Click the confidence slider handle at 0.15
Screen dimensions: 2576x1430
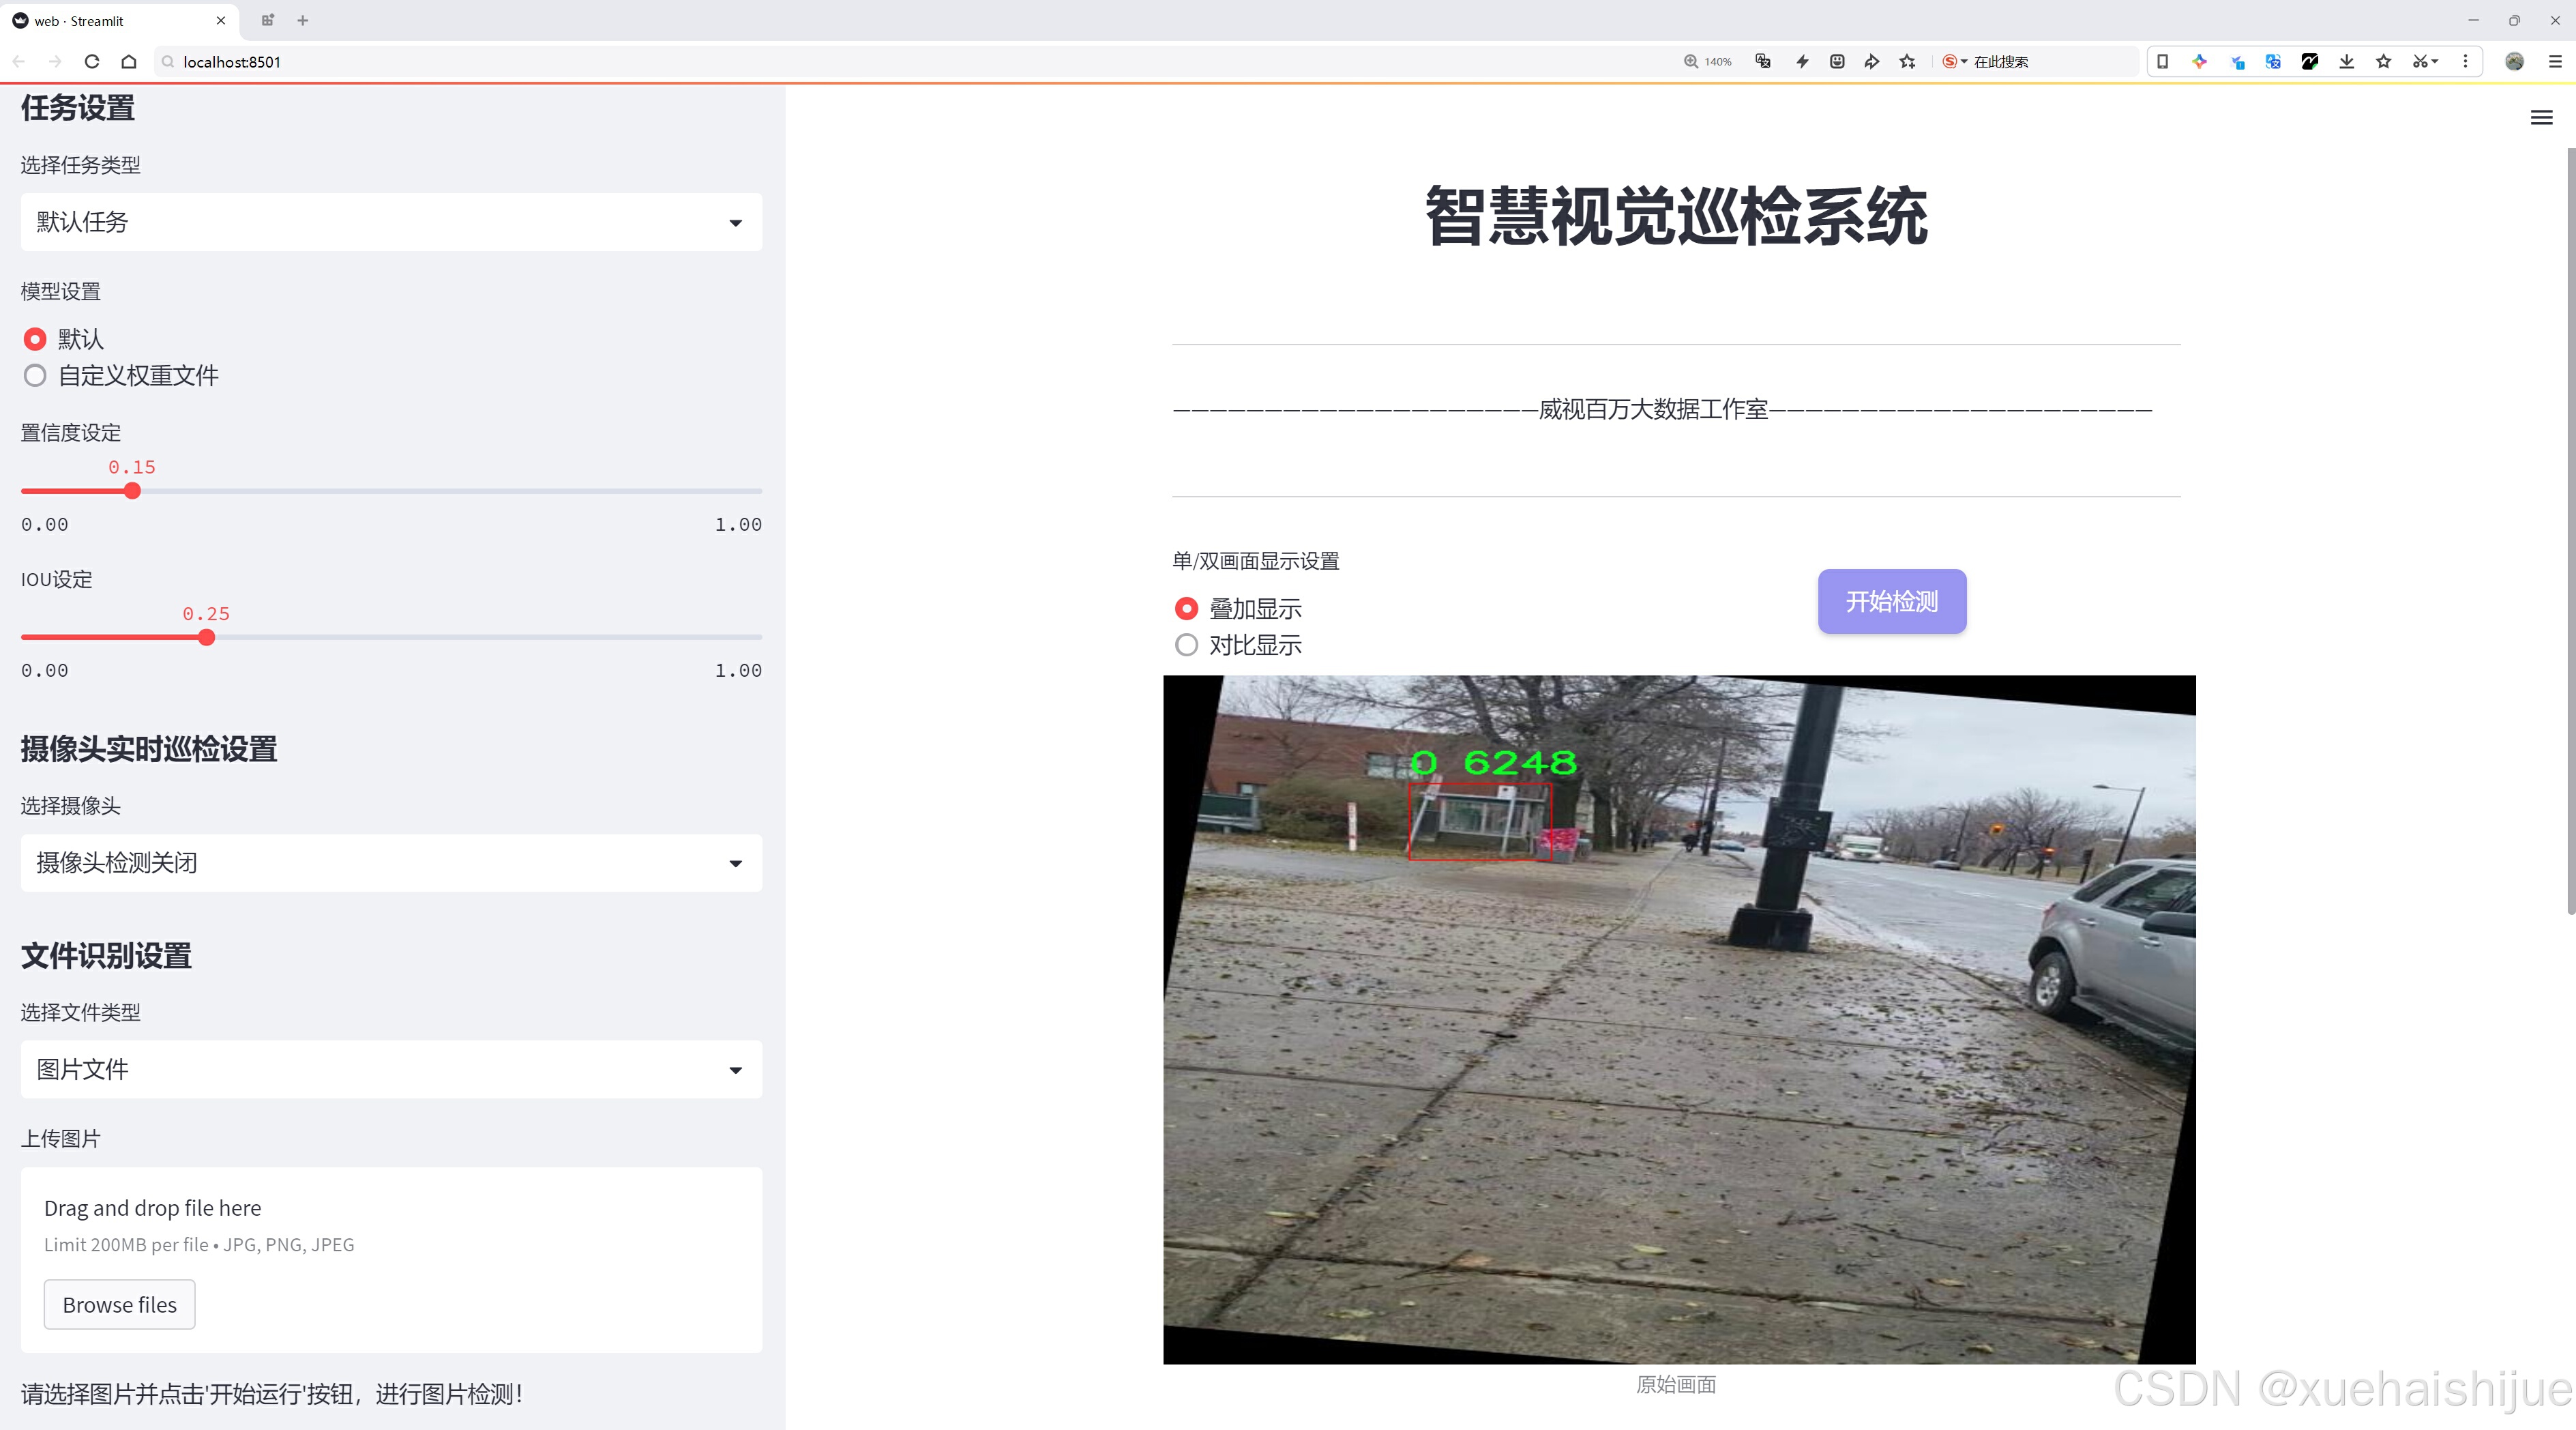pos(132,491)
